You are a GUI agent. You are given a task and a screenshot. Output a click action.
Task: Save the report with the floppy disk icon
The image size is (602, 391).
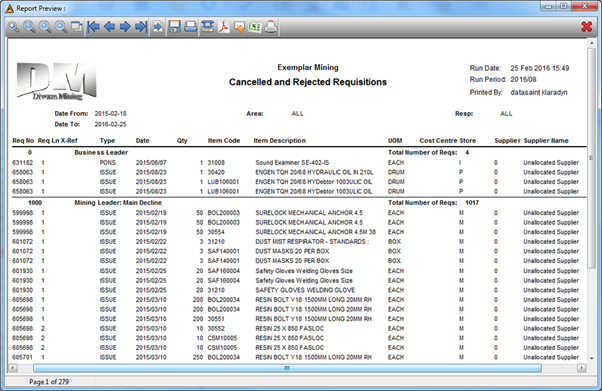tap(175, 27)
